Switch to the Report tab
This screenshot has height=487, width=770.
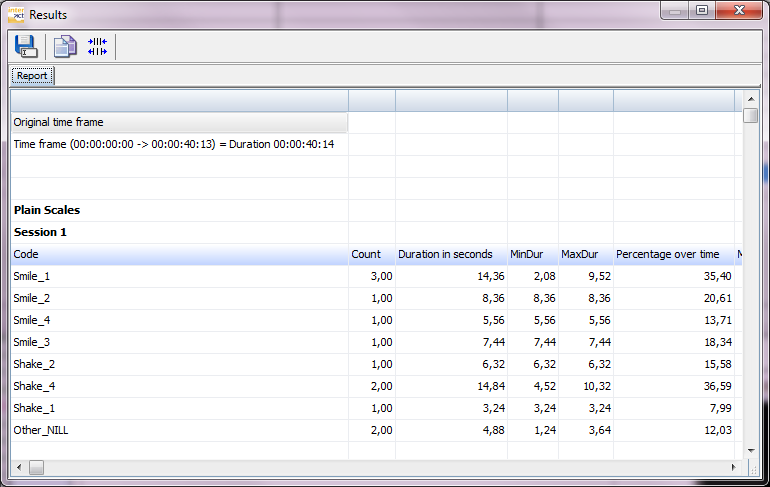pyautogui.click(x=32, y=76)
